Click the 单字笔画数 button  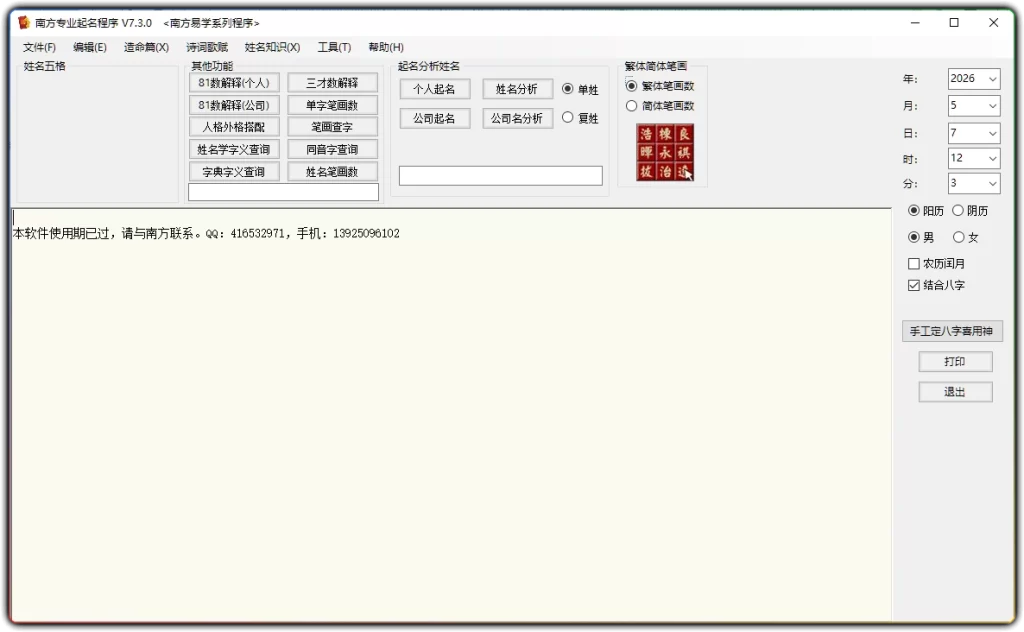pyautogui.click(x=332, y=105)
